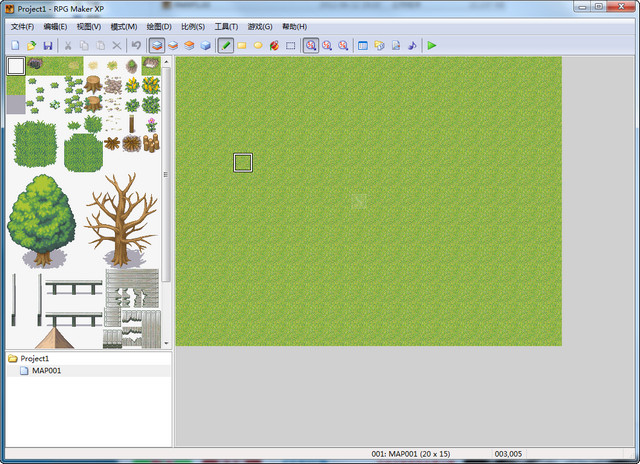The width and height of the screenshot is (640, 464).
Task: Select the Pencil drawing tool
Action: coord(226,45)
